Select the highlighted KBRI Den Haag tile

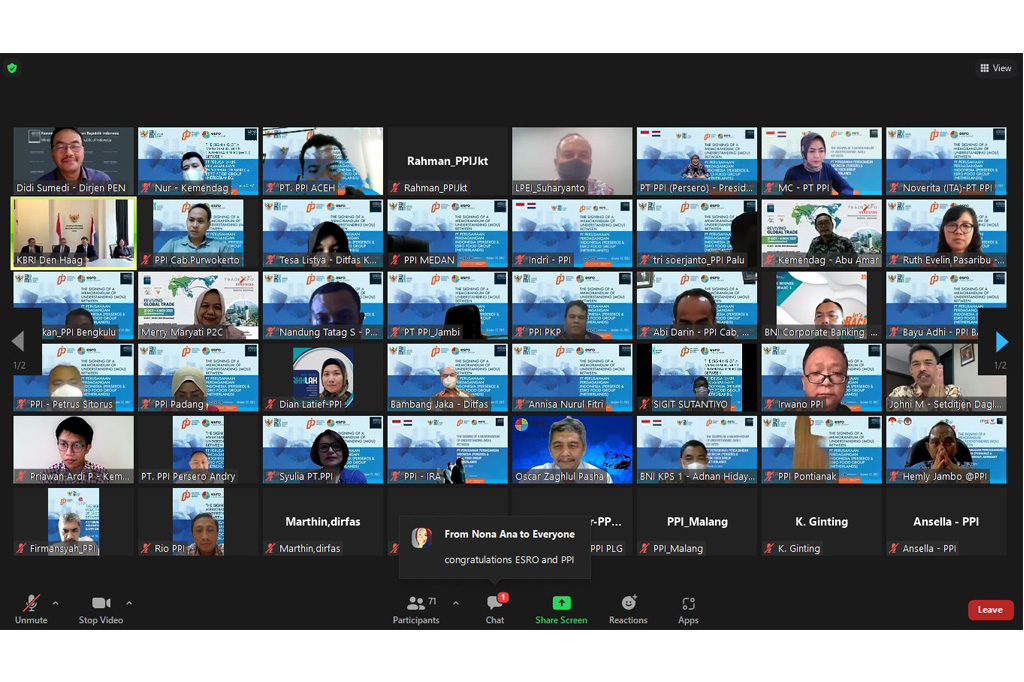[73, 233]
